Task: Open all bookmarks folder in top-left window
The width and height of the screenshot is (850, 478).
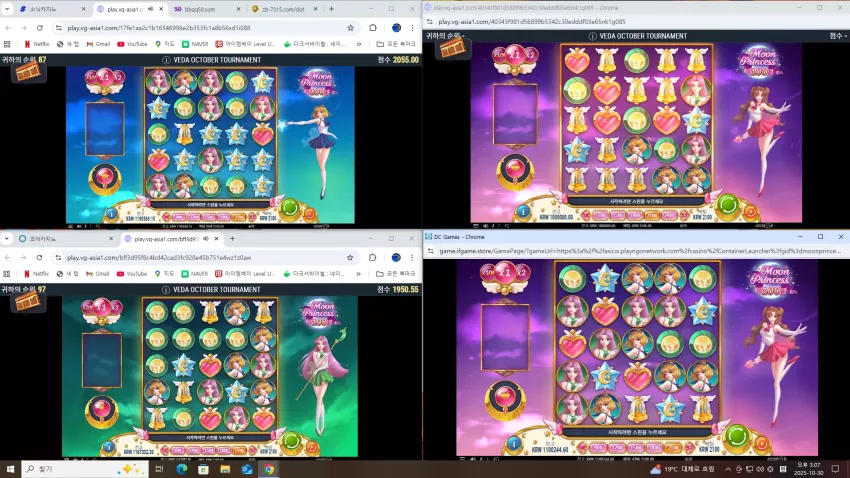Action: (396, 44)
